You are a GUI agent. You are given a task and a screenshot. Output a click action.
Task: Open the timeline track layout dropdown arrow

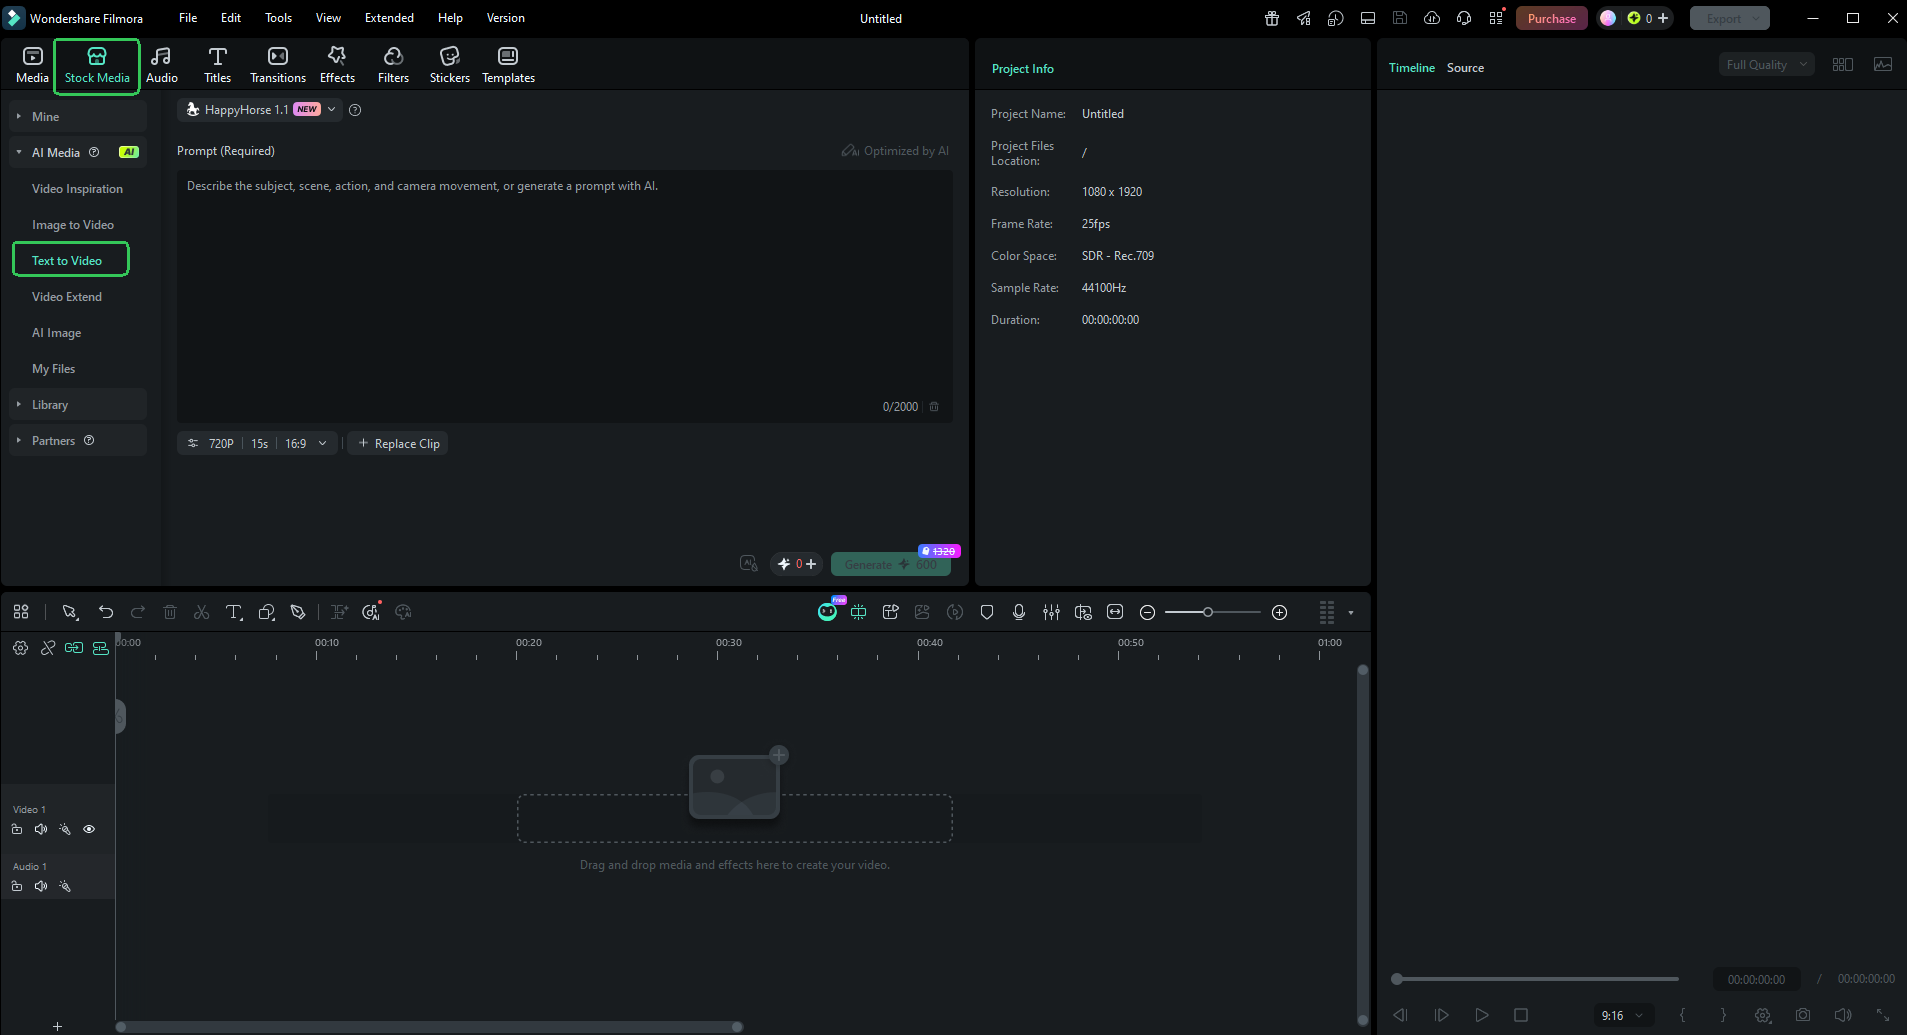click(x=1351, y=613)
